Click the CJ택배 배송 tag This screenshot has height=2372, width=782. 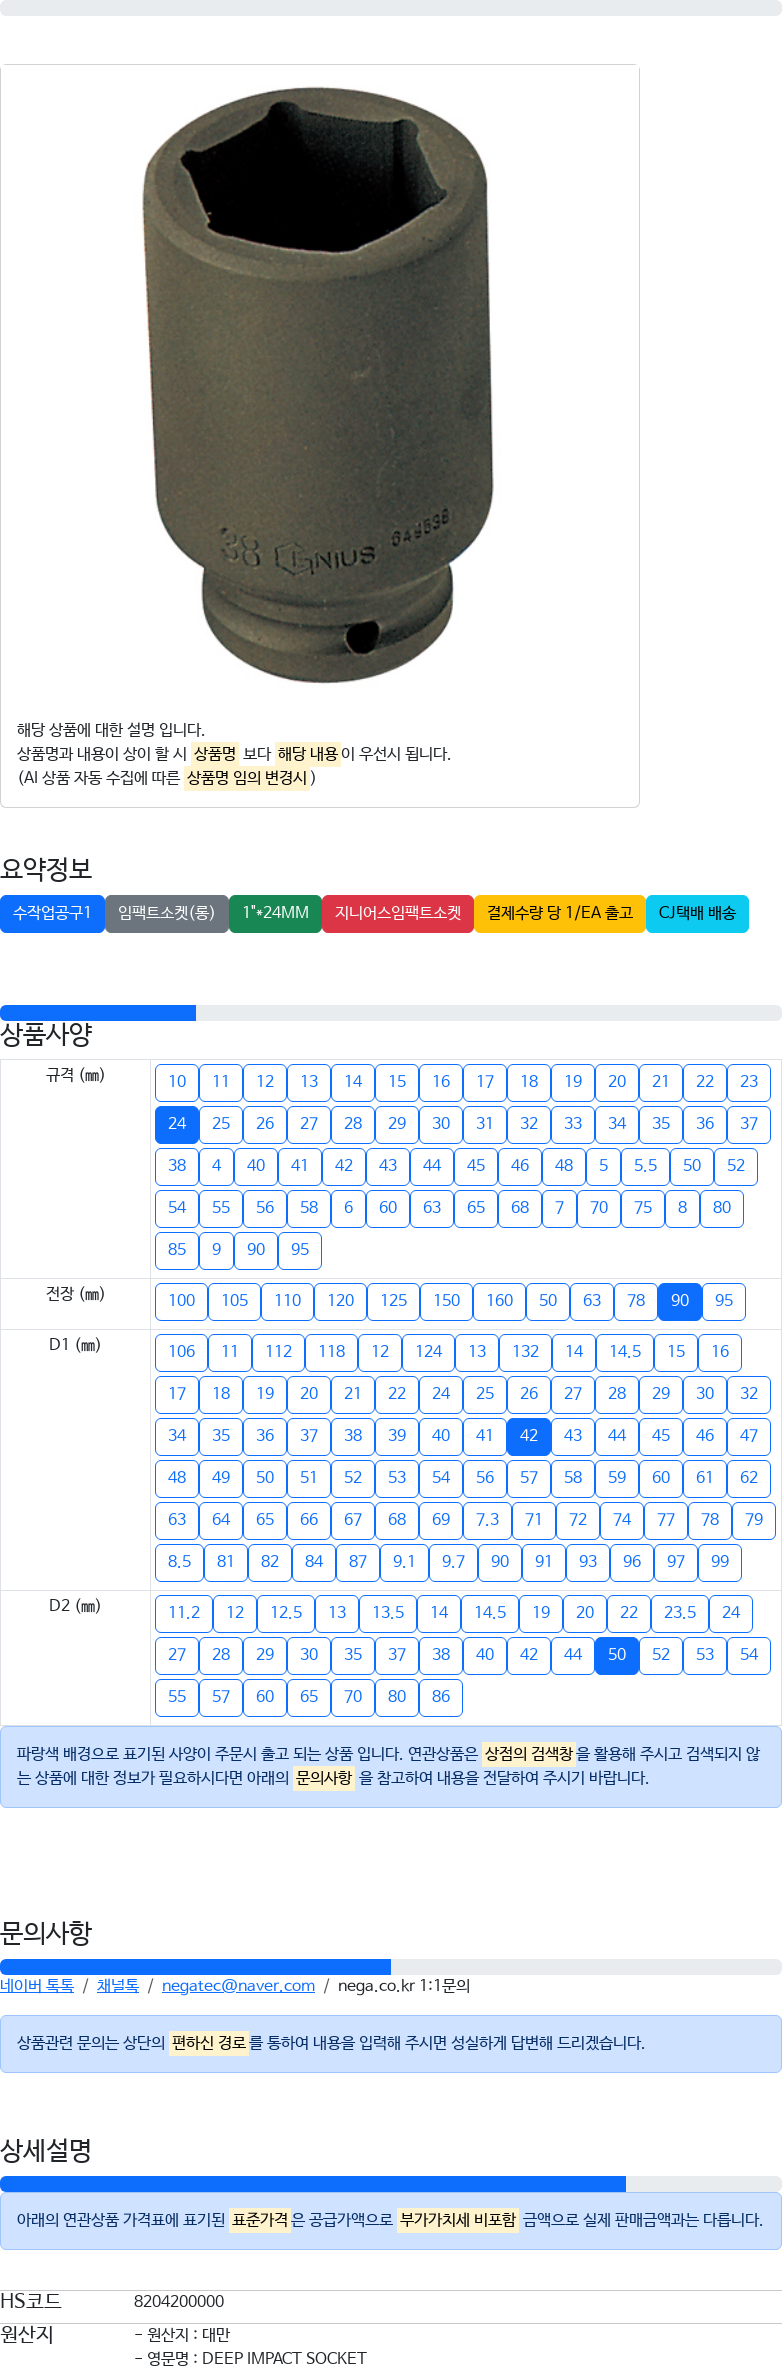697,913
